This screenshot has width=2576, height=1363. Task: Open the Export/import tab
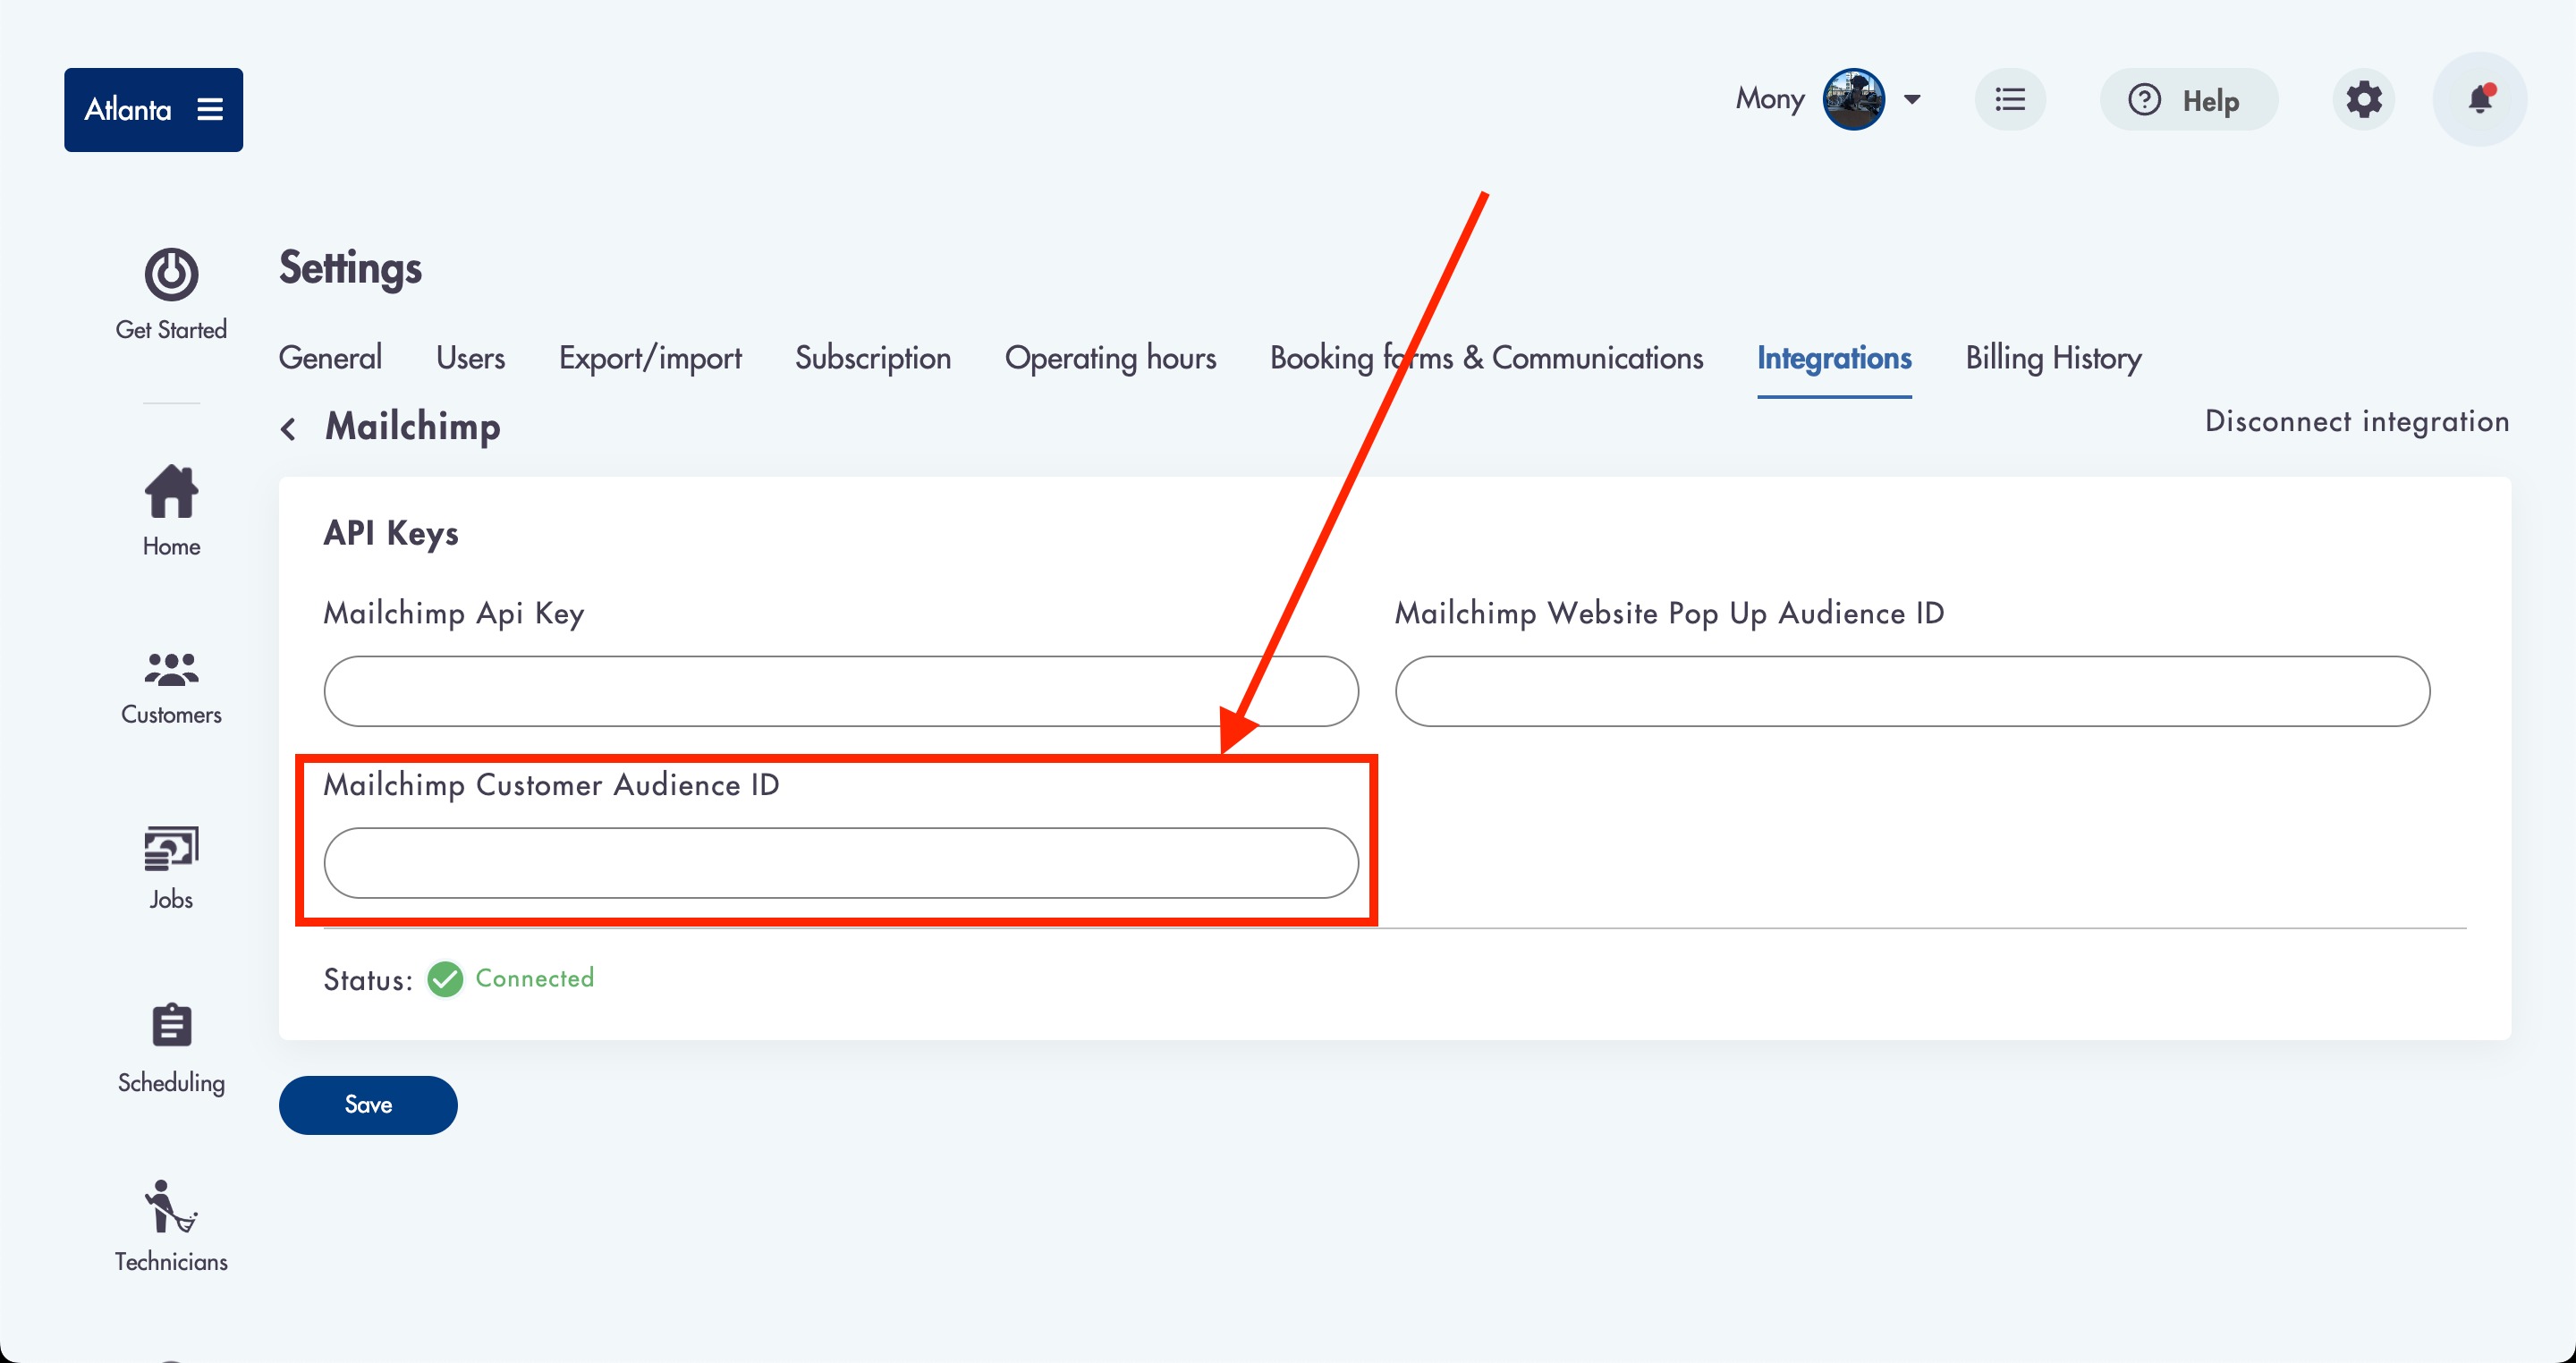(x=650, y=358)
